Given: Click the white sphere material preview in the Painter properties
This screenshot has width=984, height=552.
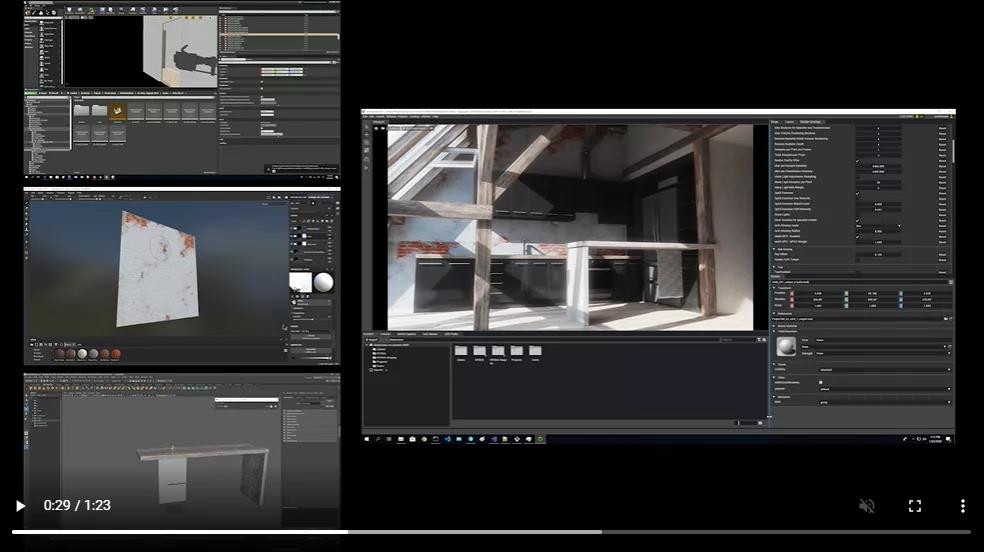Looking at the screenshot, I should click(323, 282).
